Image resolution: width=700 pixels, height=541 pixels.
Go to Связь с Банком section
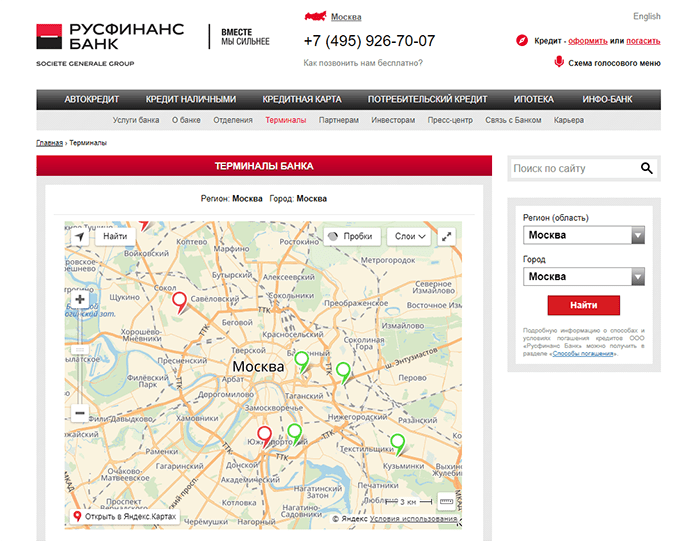click(x=513, y=120)
